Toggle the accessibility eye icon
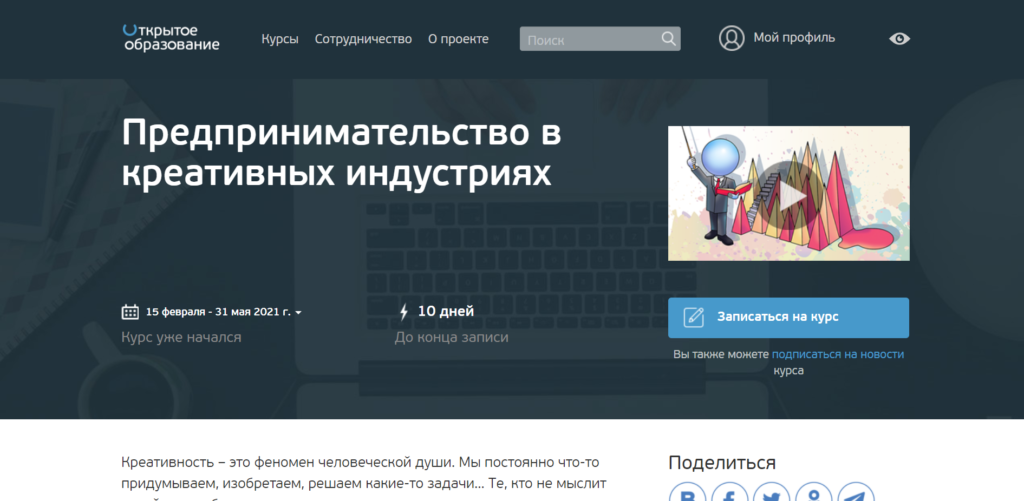This screenshot has width=1024, height=501. click(899, 39)
